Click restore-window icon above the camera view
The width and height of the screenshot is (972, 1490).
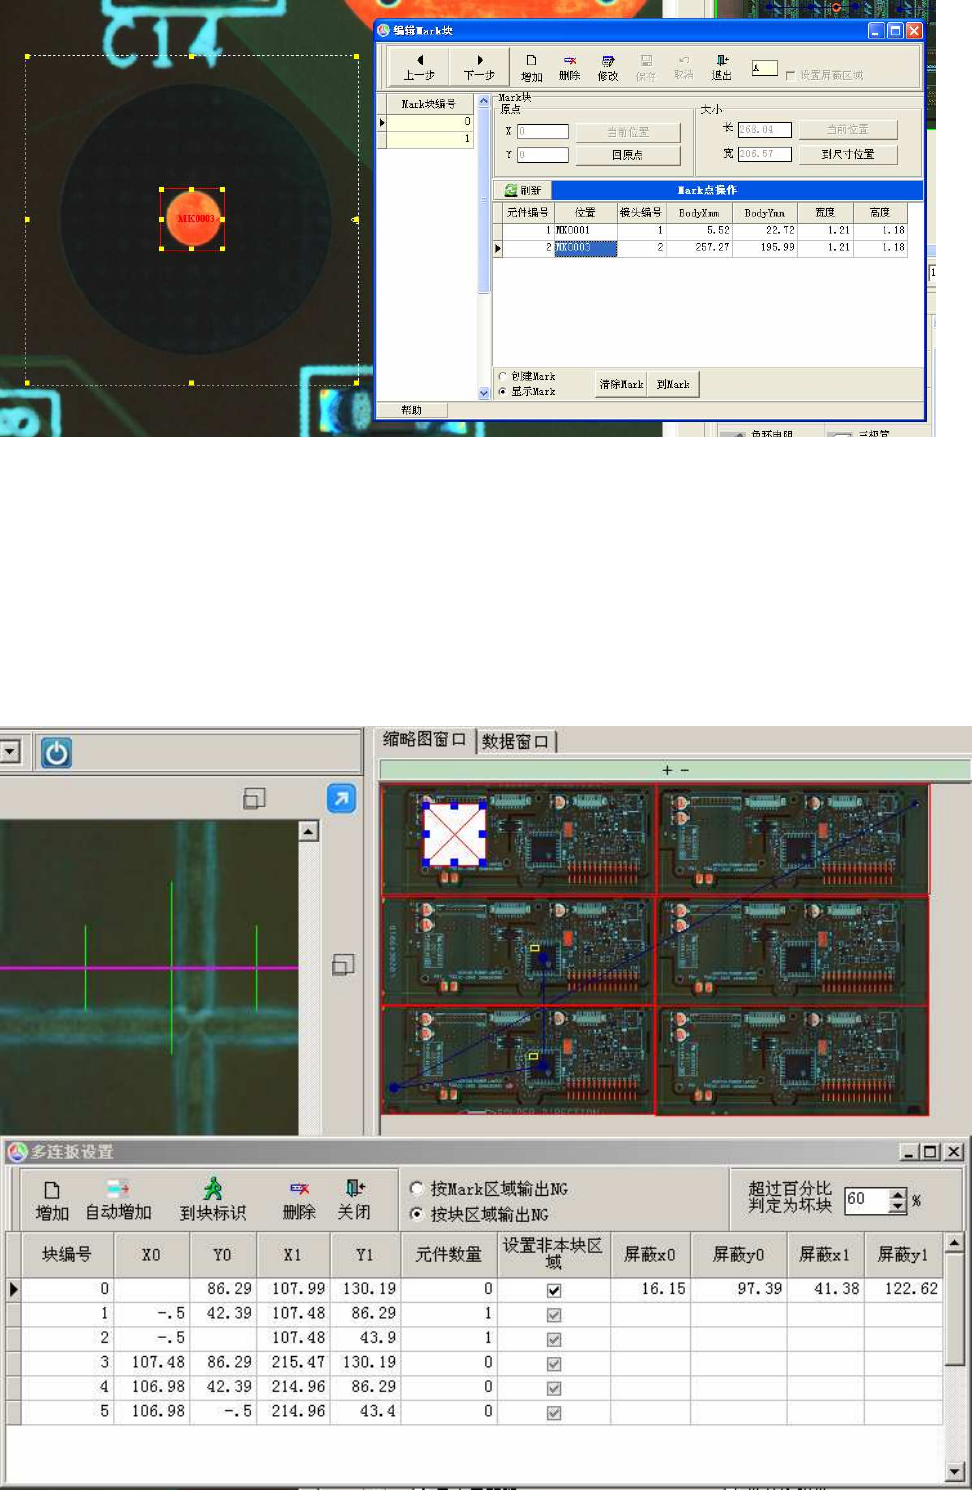coord(254,798)
